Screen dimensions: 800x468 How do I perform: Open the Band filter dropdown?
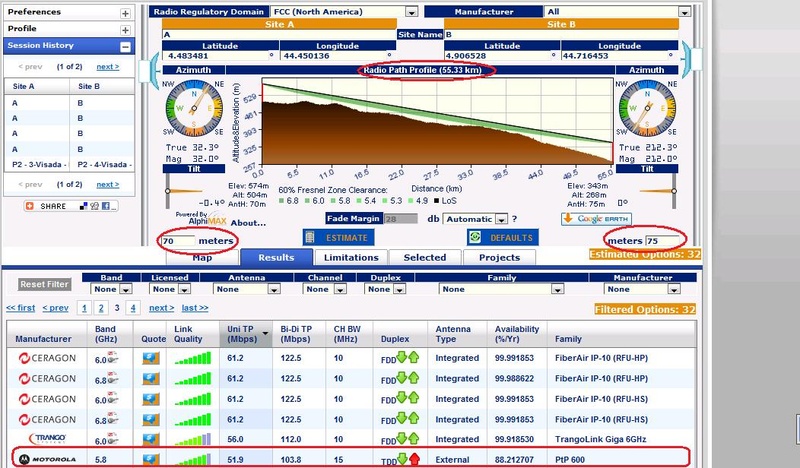pyautogui.click(x=126, y=289)
